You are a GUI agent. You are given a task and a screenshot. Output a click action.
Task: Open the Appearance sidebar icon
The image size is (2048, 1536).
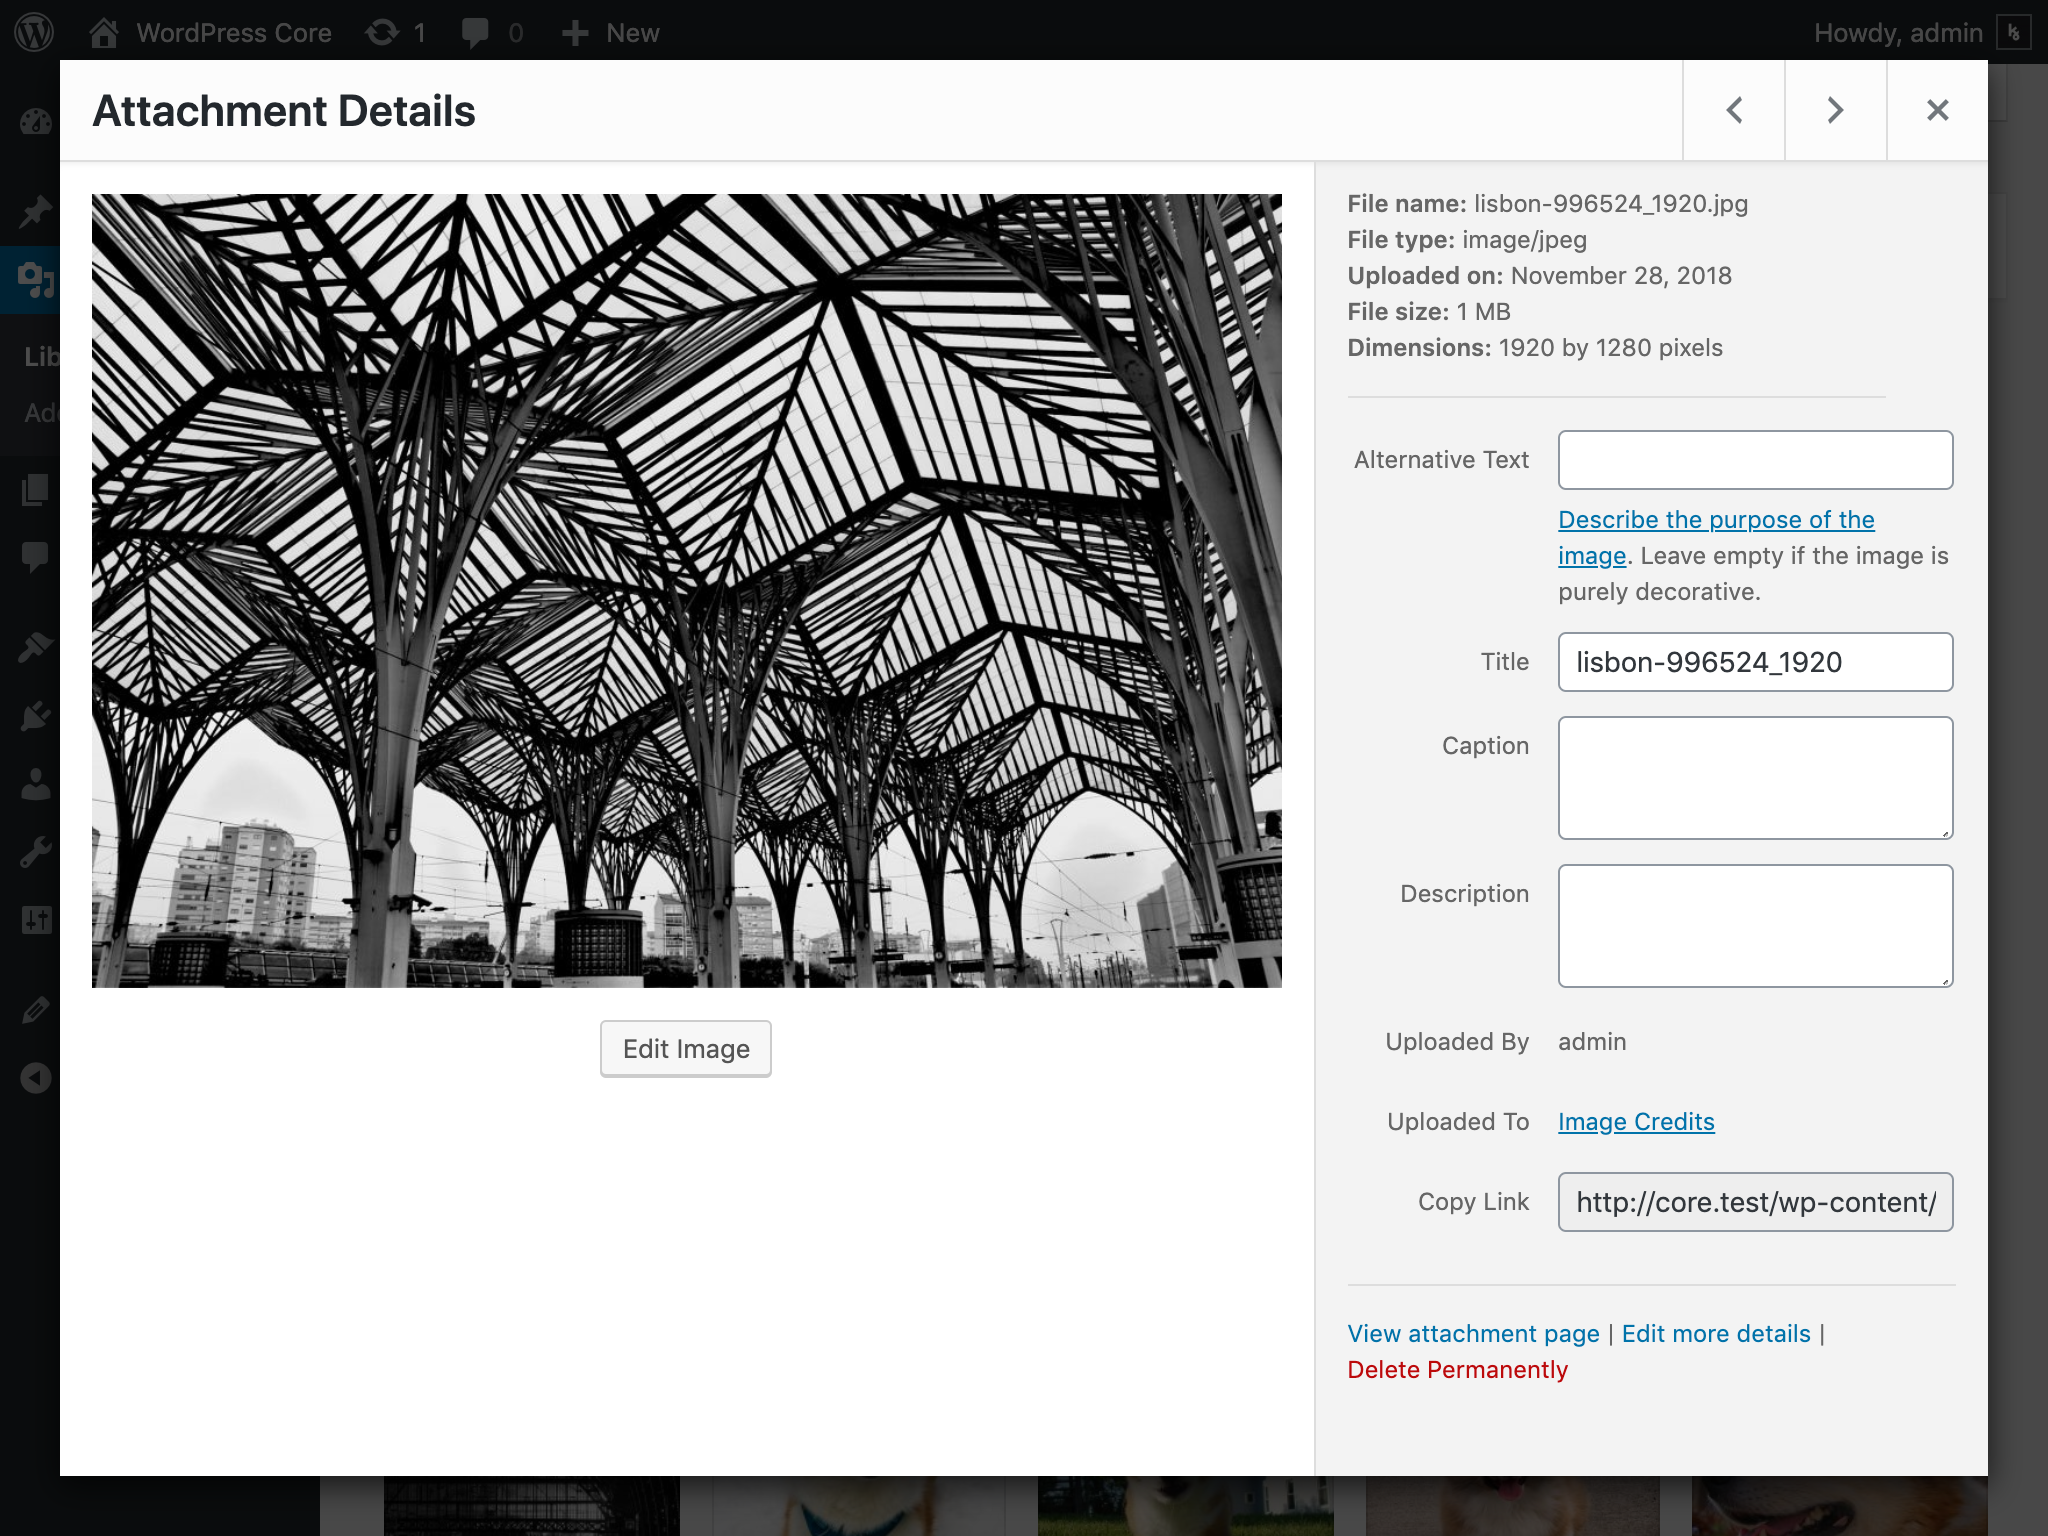tap(35, 647)
